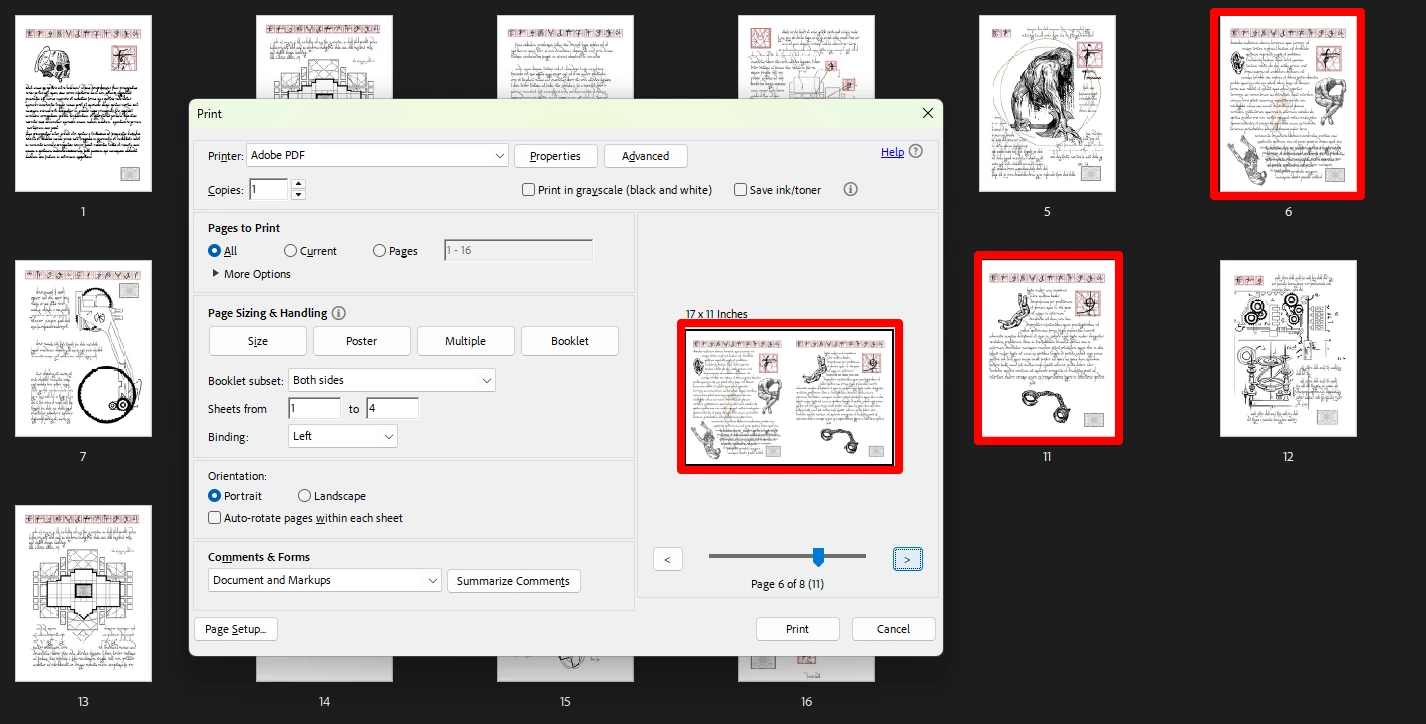Open the Printer dropdown showing Adobe PDF
Screen dimensions: 1426x724
tap(377, 156)
